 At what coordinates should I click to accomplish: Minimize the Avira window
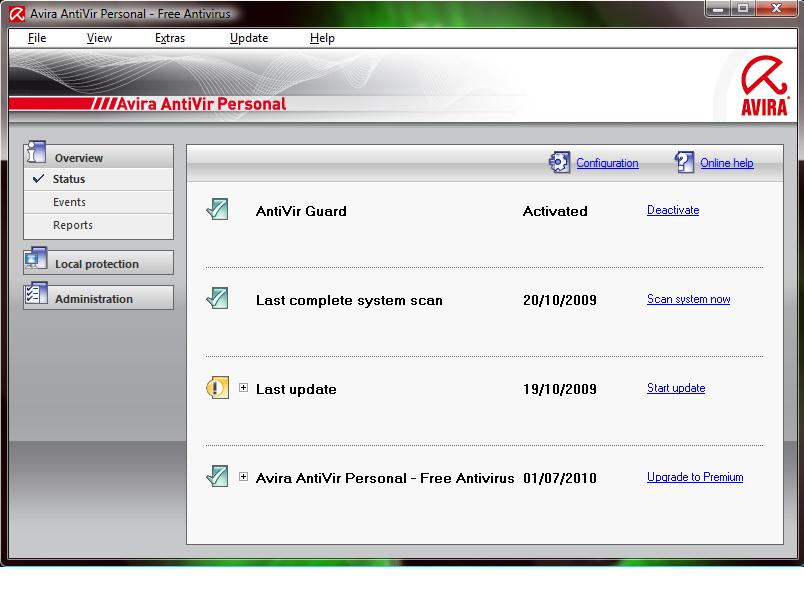(x=718, y=8)
